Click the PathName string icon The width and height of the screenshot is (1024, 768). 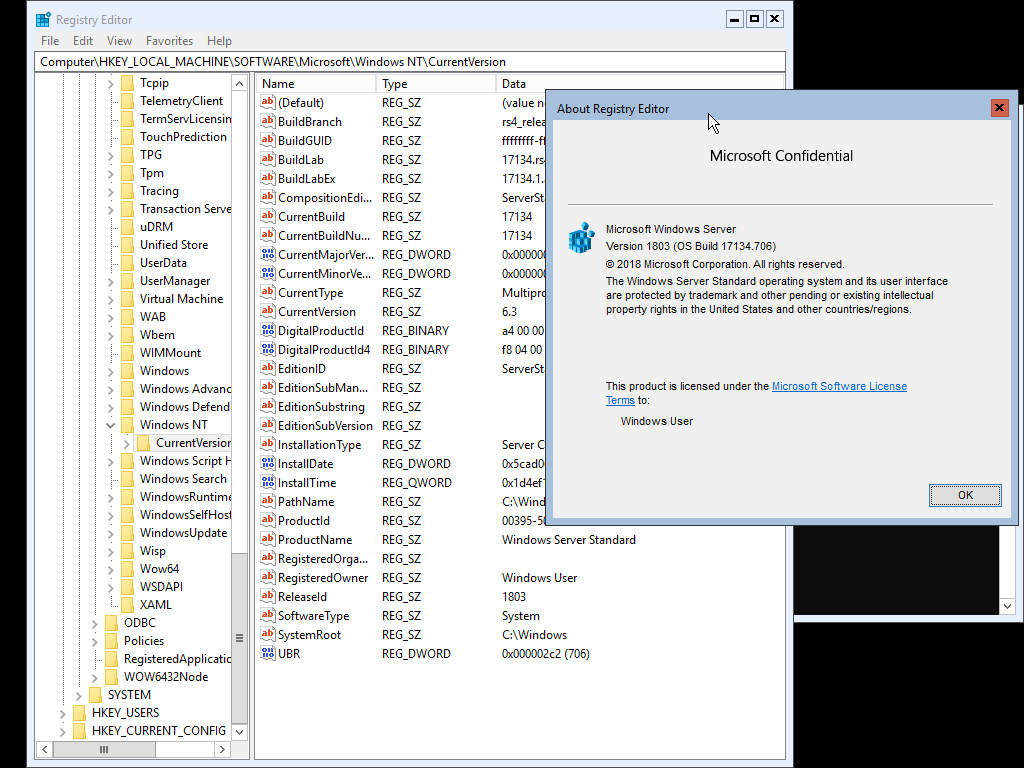[x=267, y=501]
